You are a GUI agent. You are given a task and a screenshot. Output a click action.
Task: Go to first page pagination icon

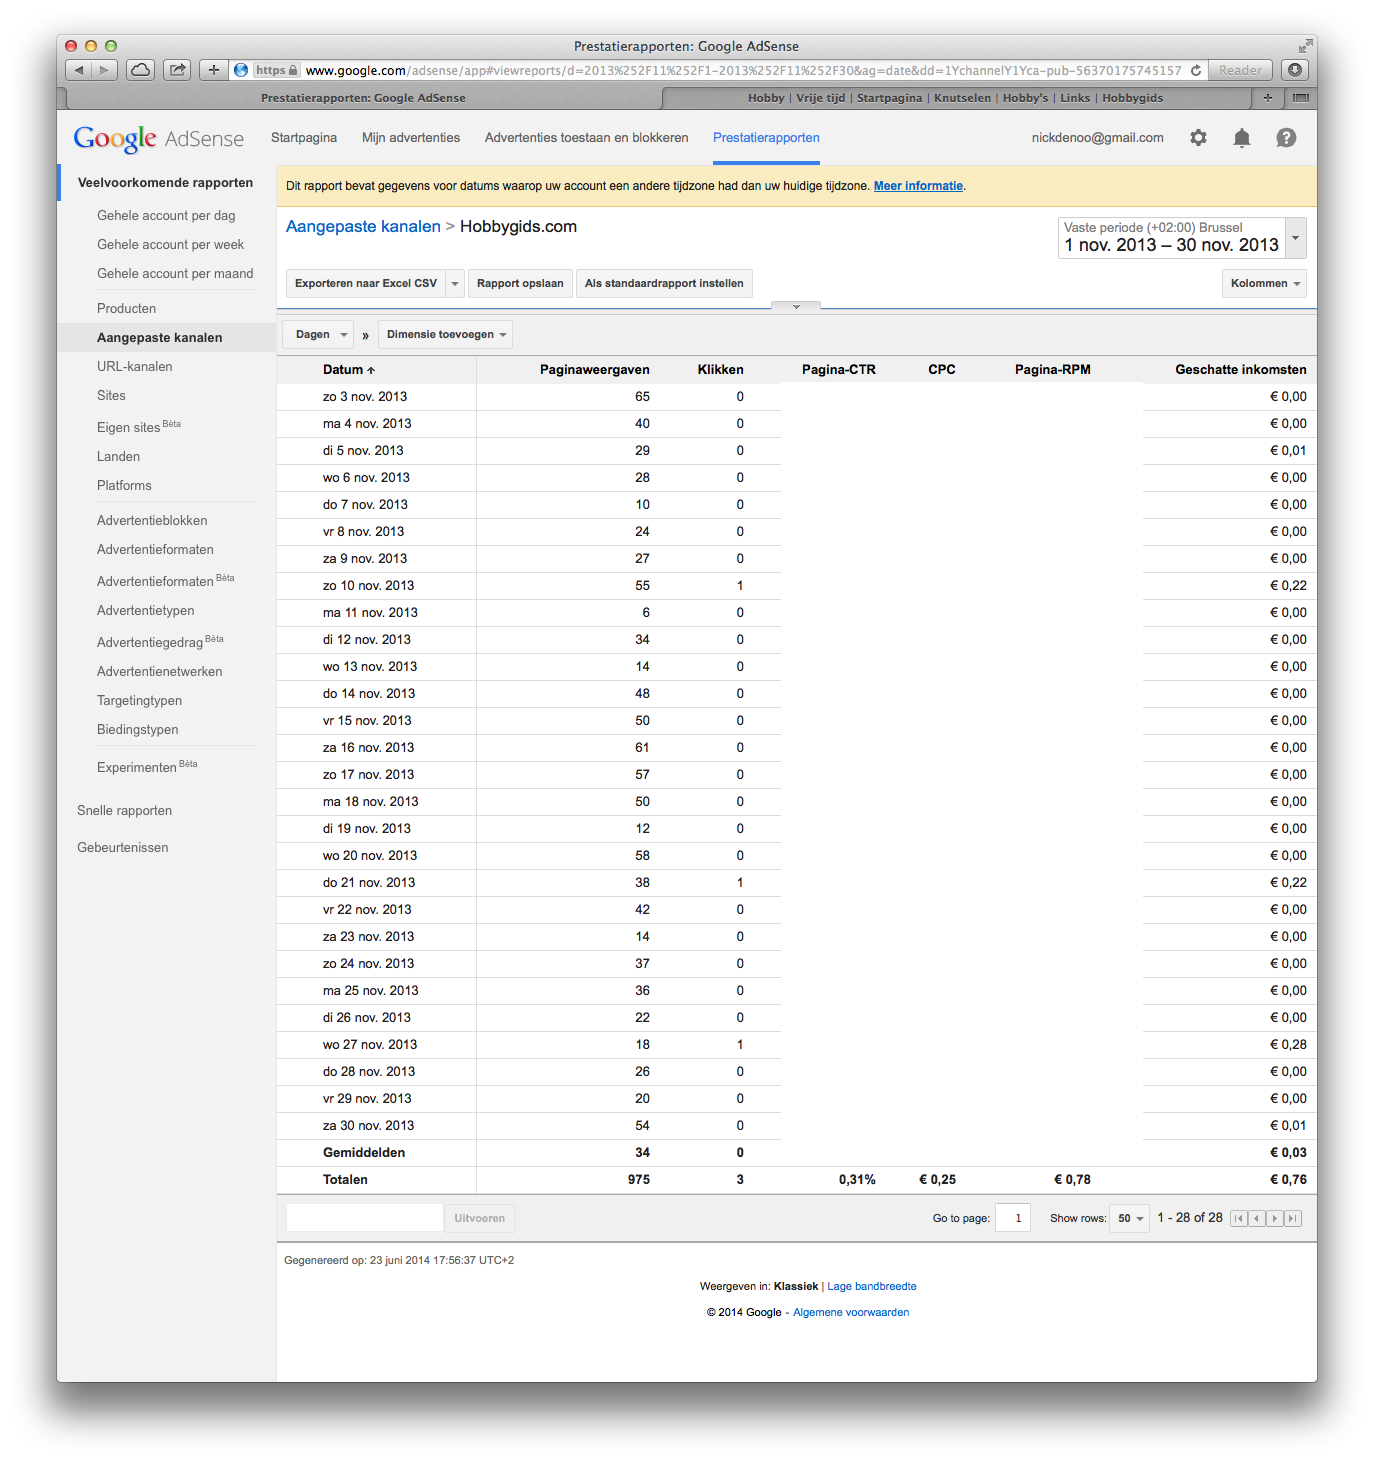(x=1239, y=1218)
